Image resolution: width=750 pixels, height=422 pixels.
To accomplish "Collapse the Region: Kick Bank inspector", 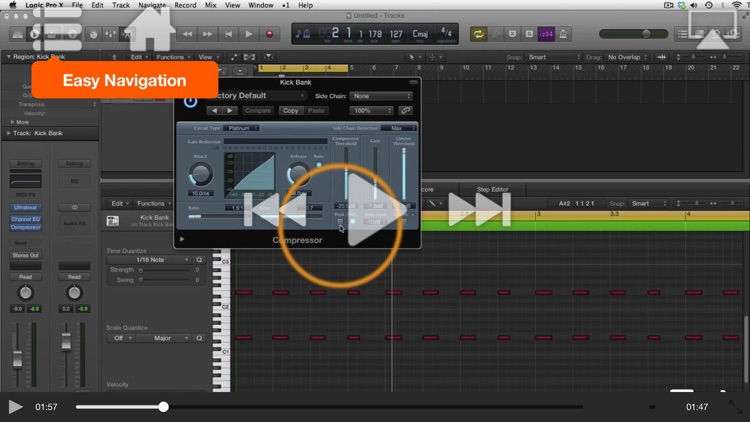I will 9,56.
